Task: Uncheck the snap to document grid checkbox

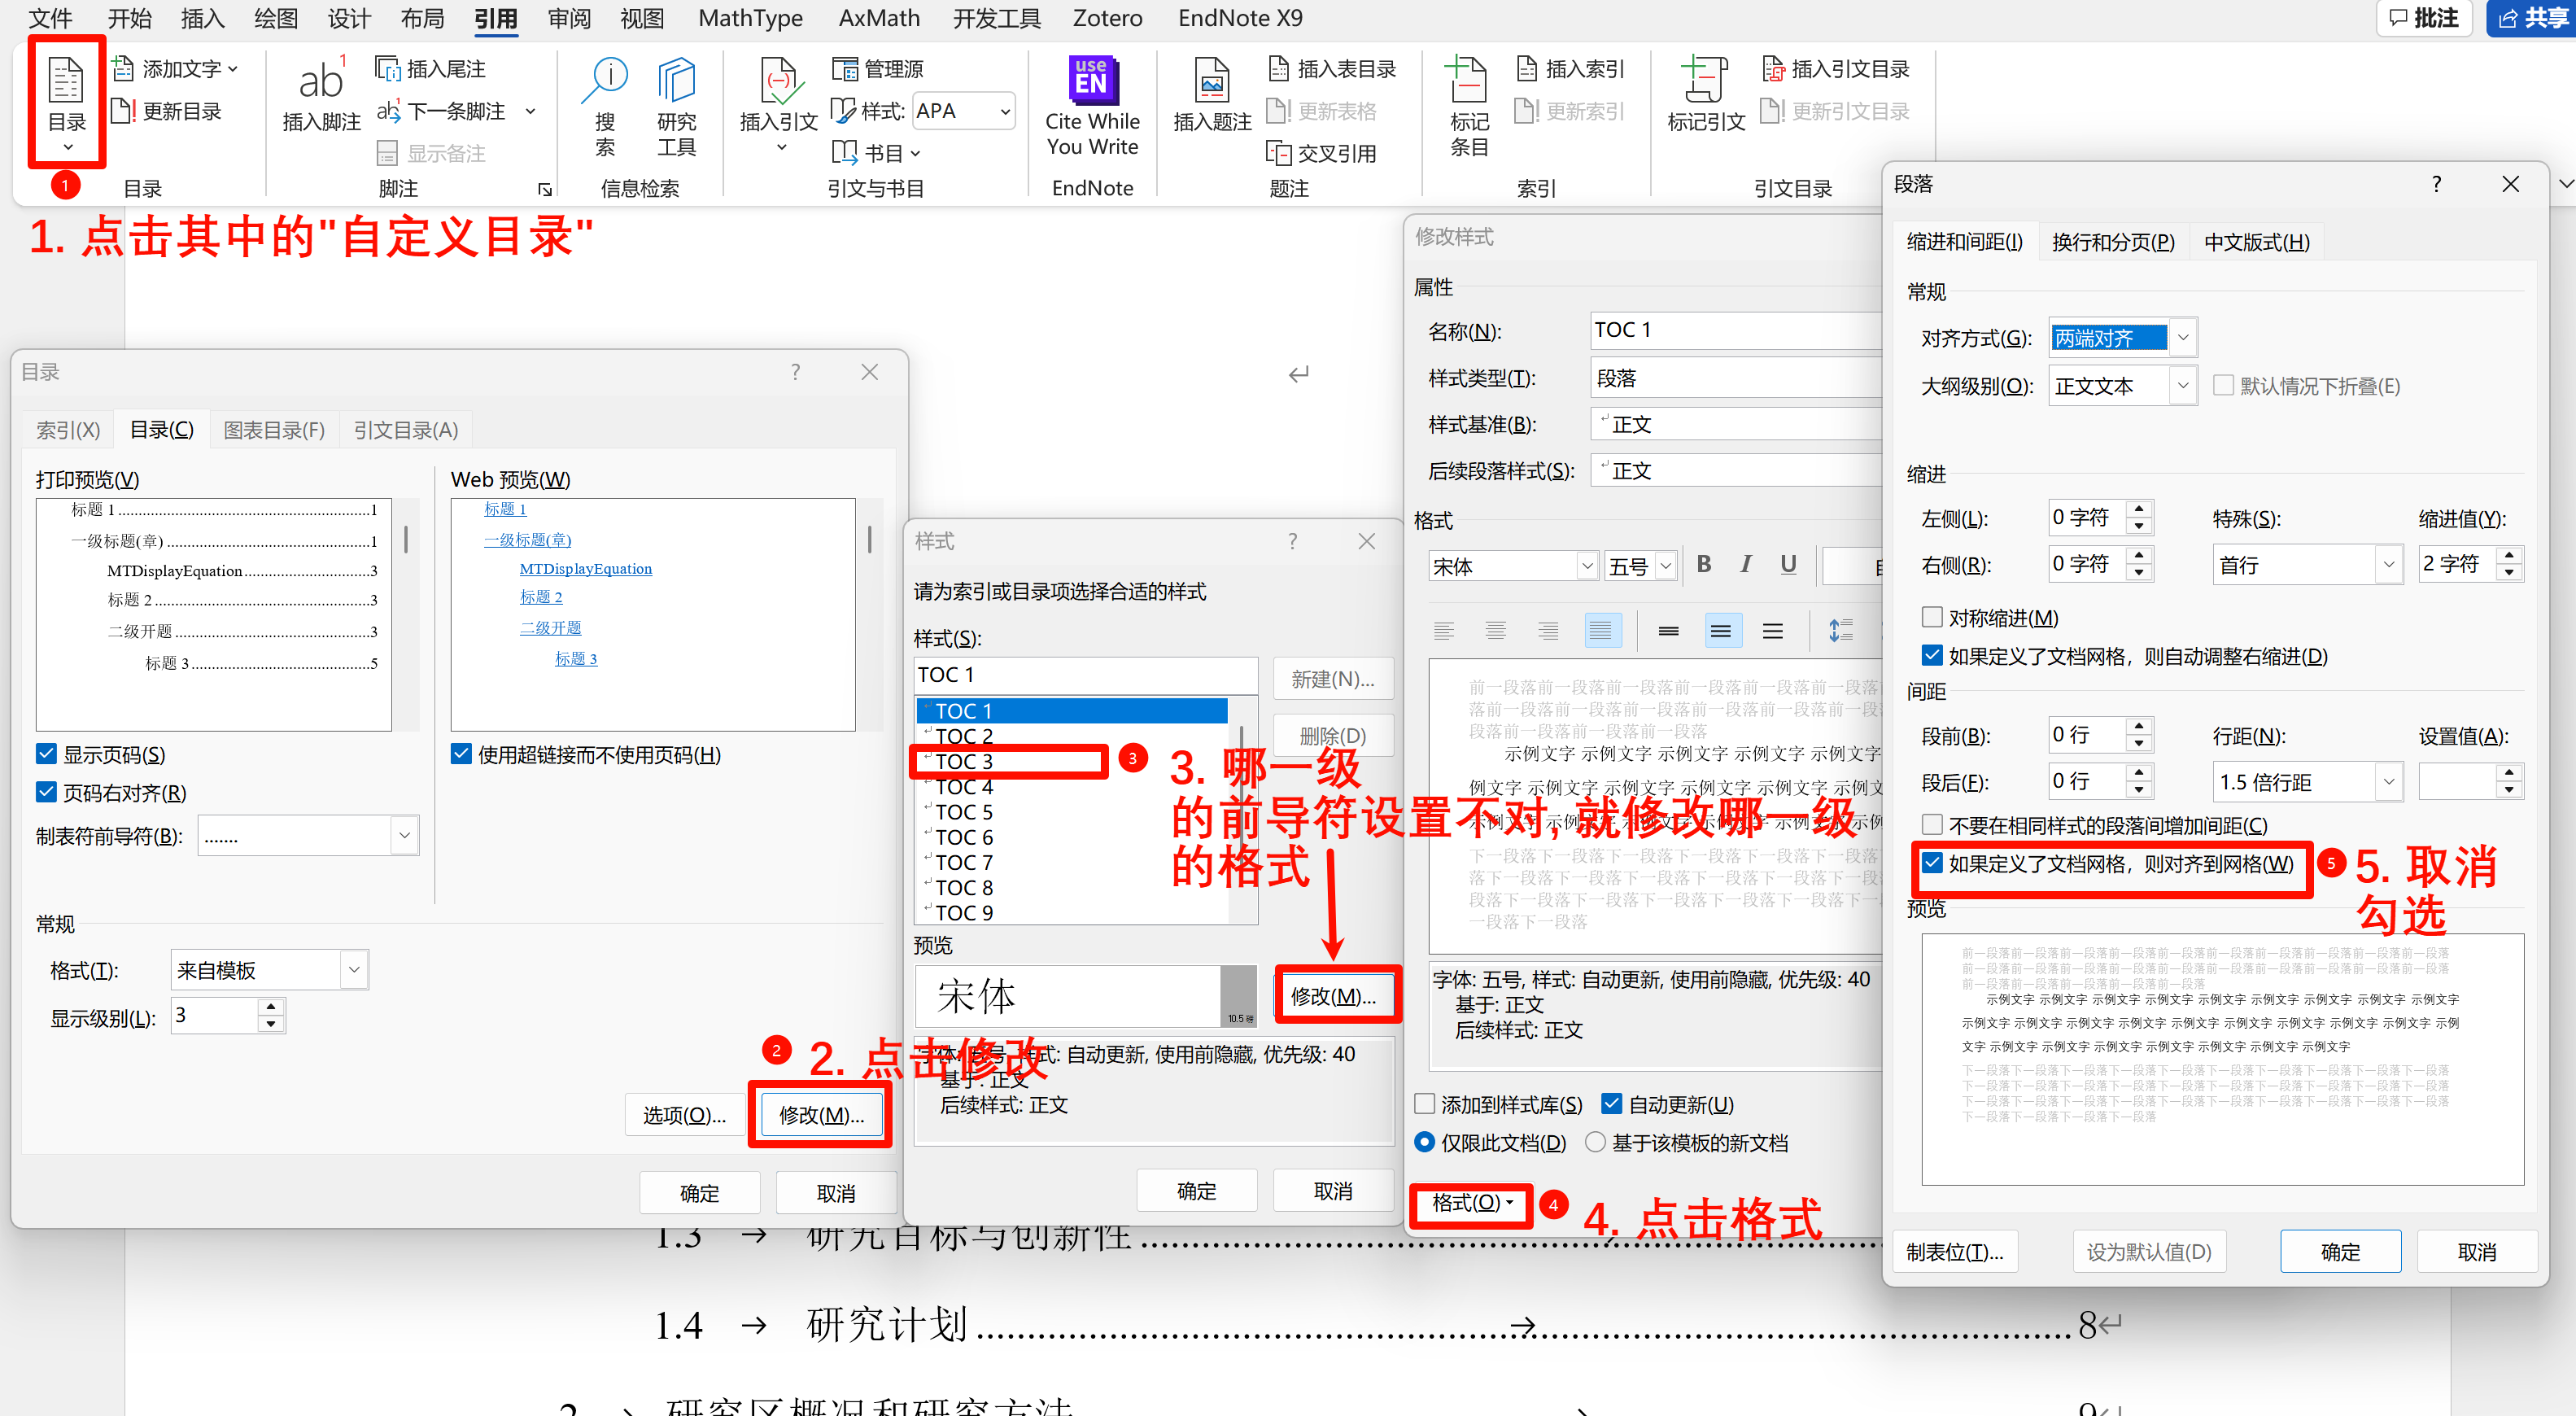Action: [x=1932, y=863]
